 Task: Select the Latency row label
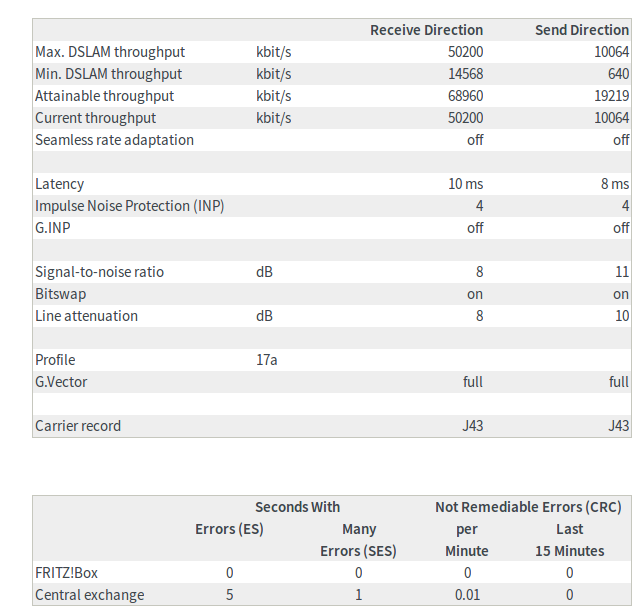click(60, 184)
